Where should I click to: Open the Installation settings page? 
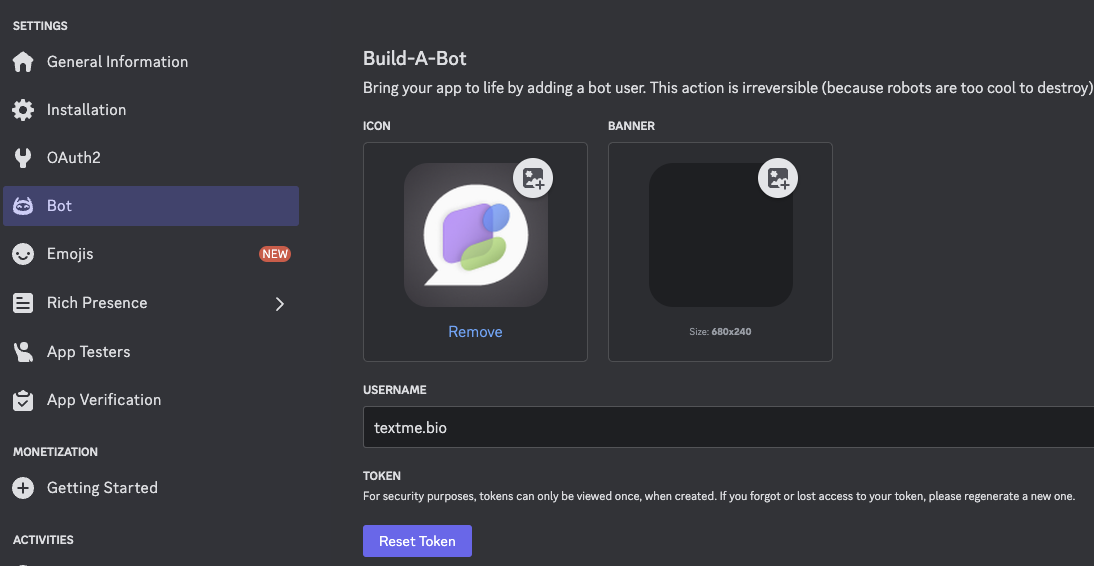86,110
